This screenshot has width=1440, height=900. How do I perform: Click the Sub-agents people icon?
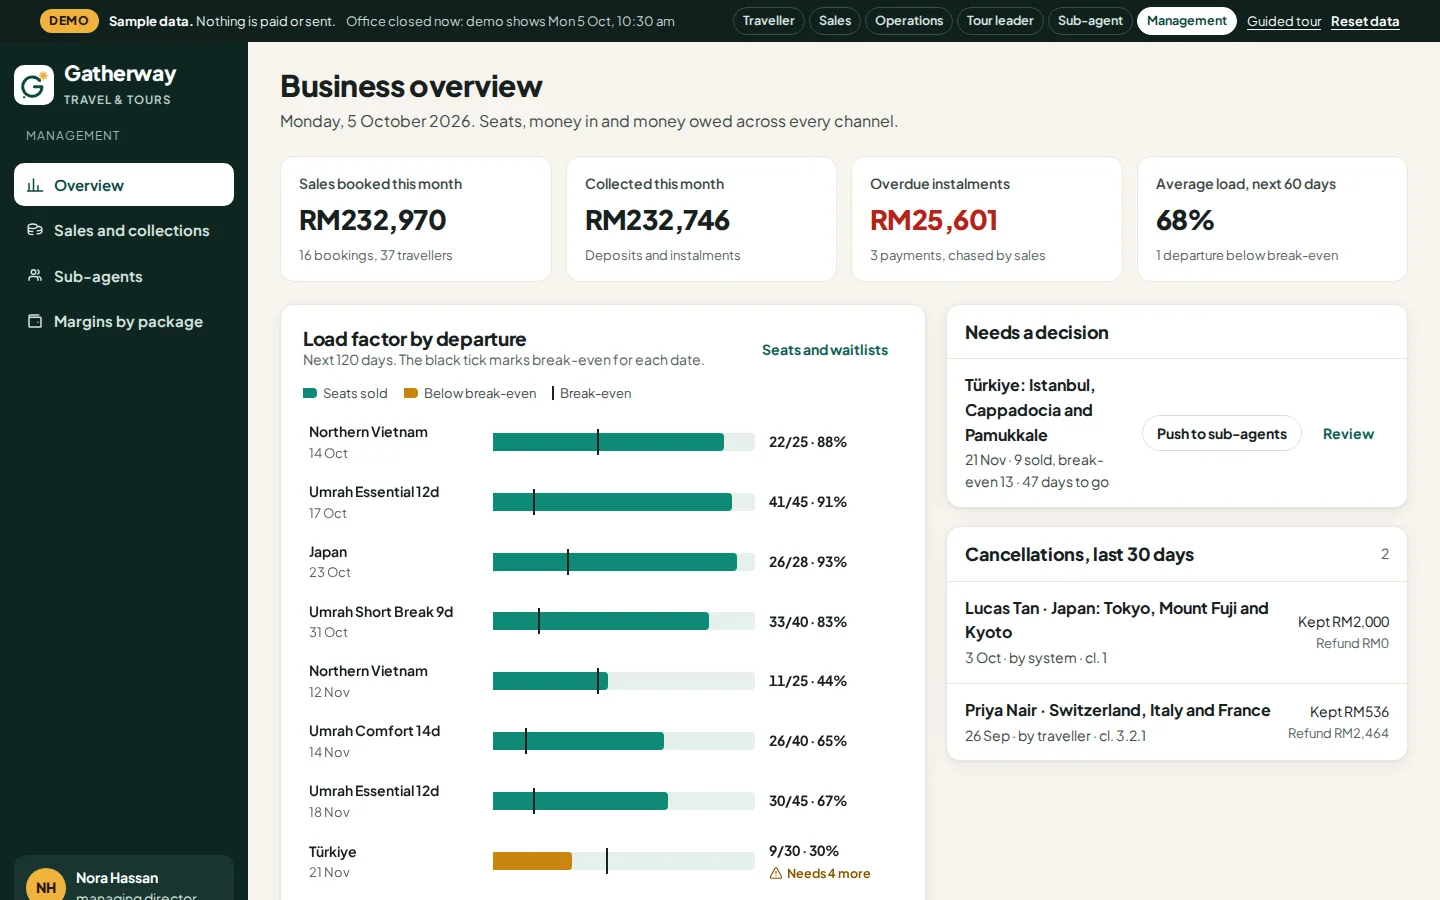(x=35, y=276)
